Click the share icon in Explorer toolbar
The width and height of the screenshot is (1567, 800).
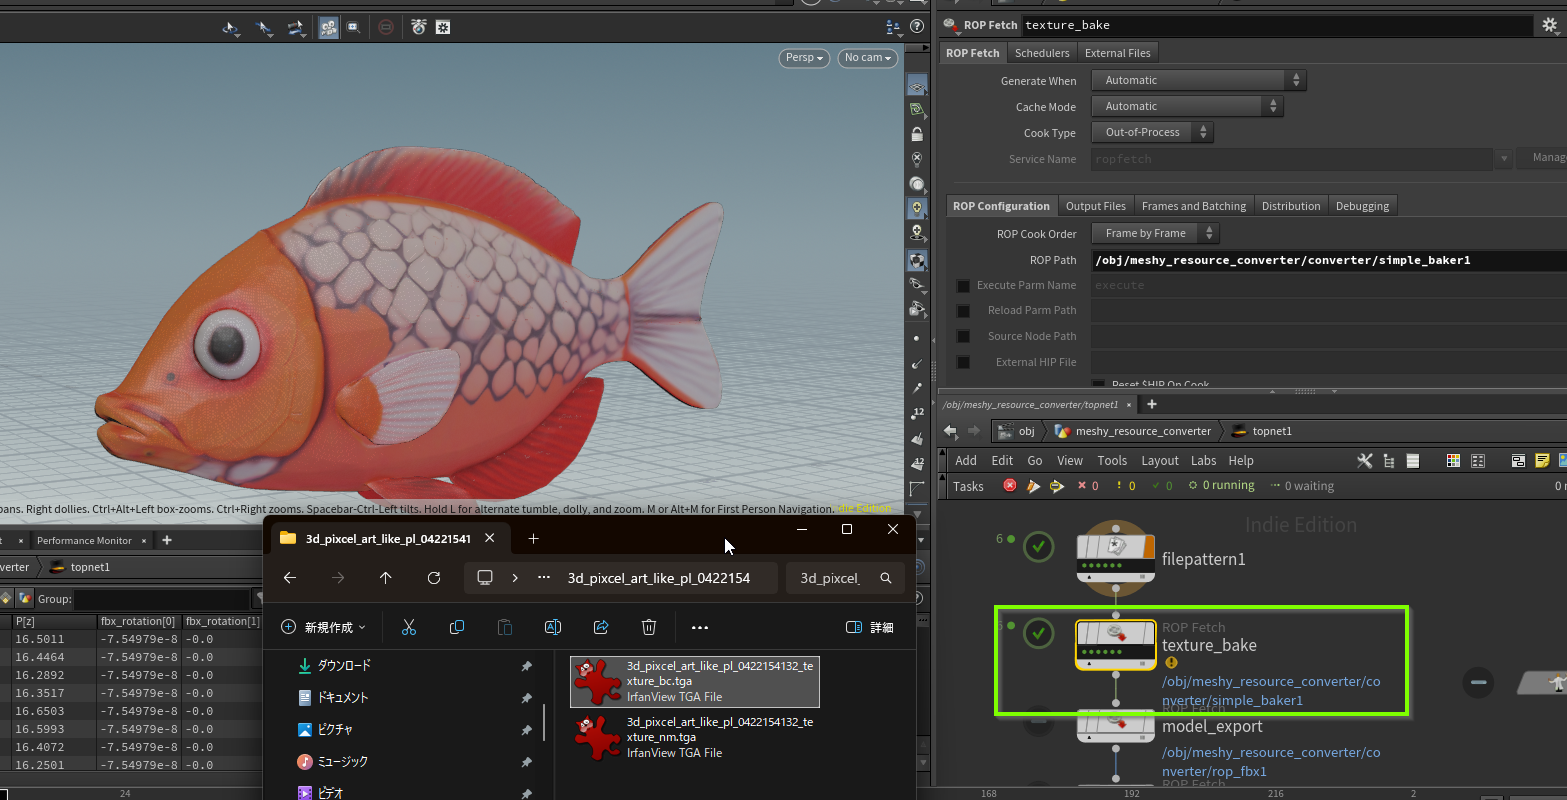[x=601, y=627]
